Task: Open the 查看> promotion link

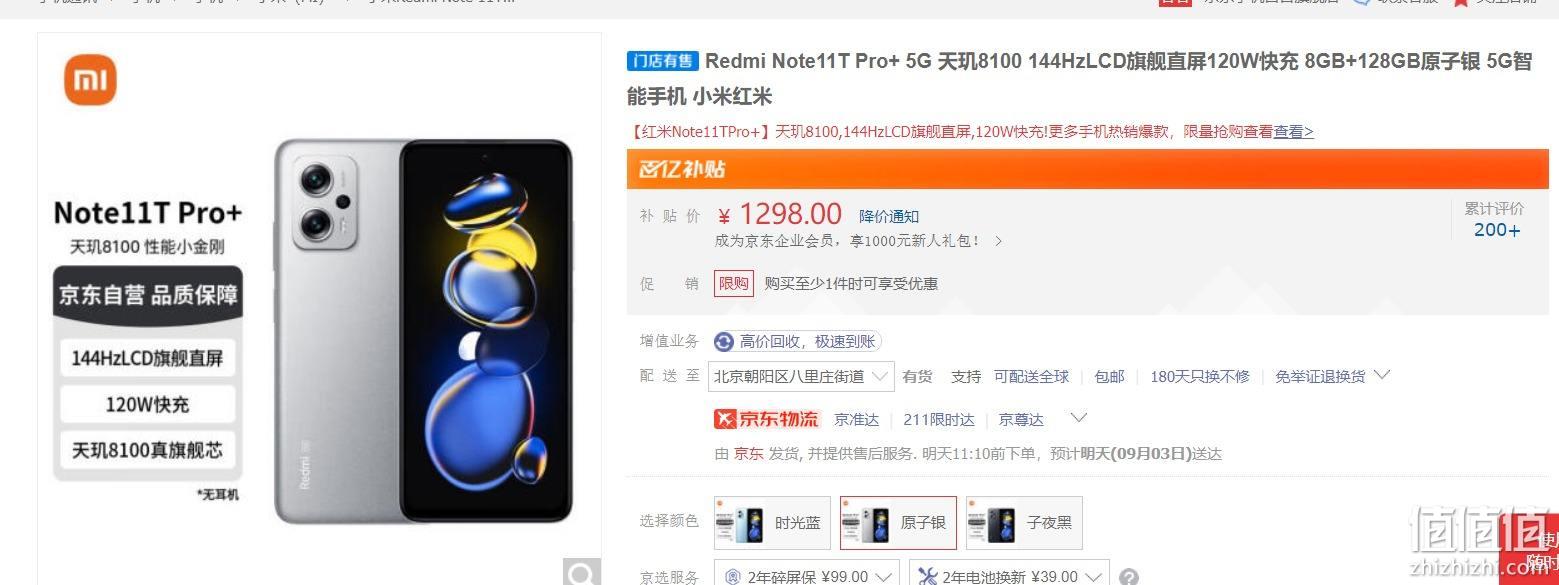Action: click(1294, 132)
